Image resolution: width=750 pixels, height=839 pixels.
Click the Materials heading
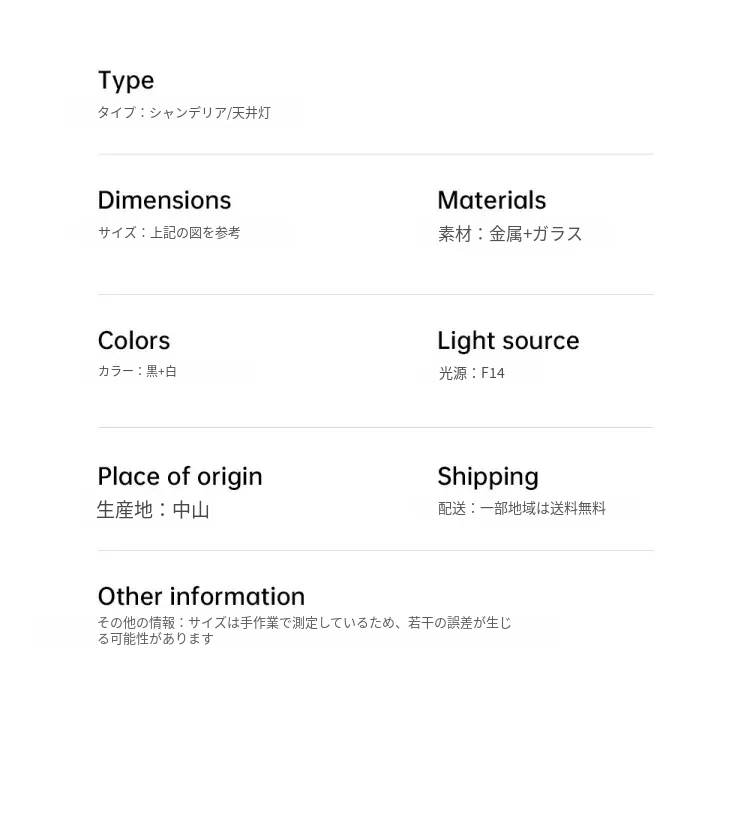(x=491, y=200)
